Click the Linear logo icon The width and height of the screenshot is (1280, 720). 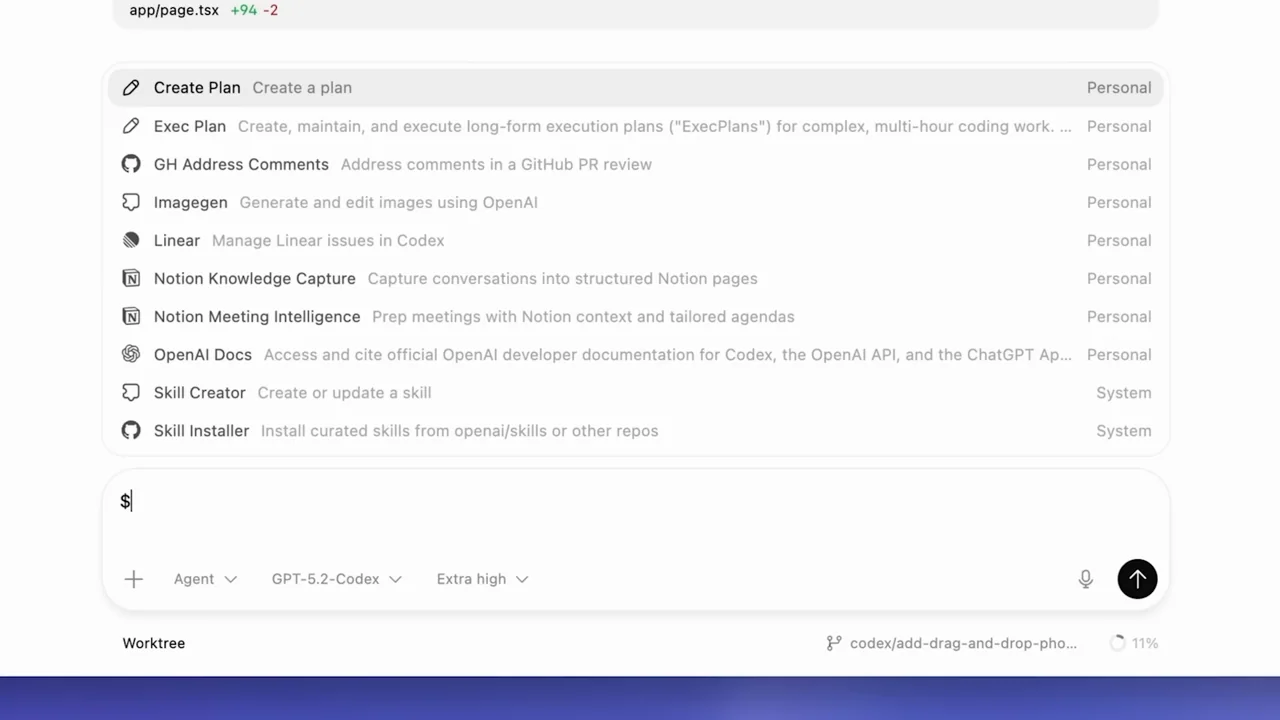tap(131, 240)
